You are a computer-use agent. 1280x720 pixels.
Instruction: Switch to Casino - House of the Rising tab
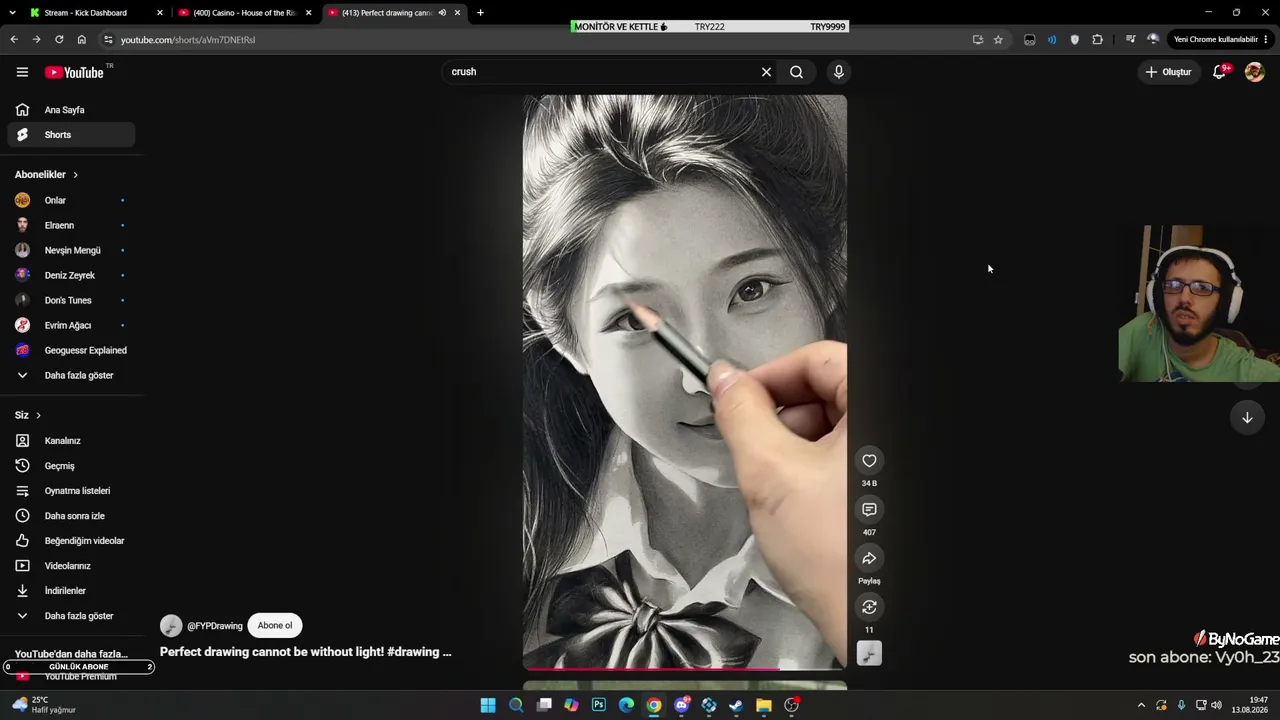[x=245, y=13]
